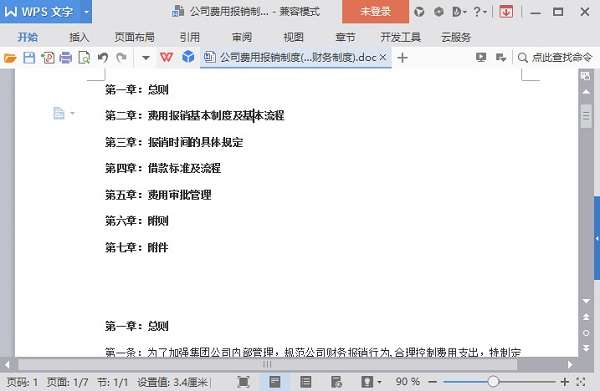This screenshot has height=391, width=600.
Task: Switch to outline view in status bar
Action: click(305, 382)
